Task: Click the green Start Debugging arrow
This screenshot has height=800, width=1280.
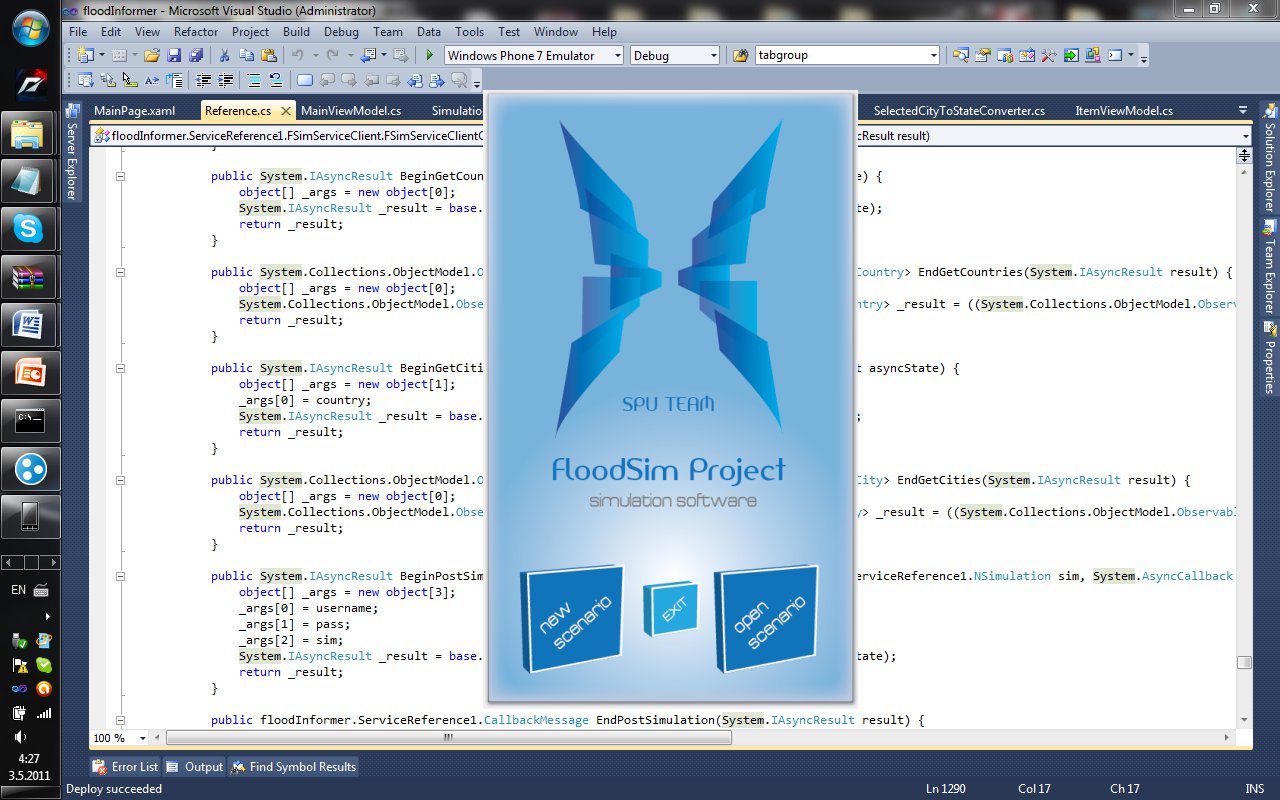Action: (x=430, y=56)
